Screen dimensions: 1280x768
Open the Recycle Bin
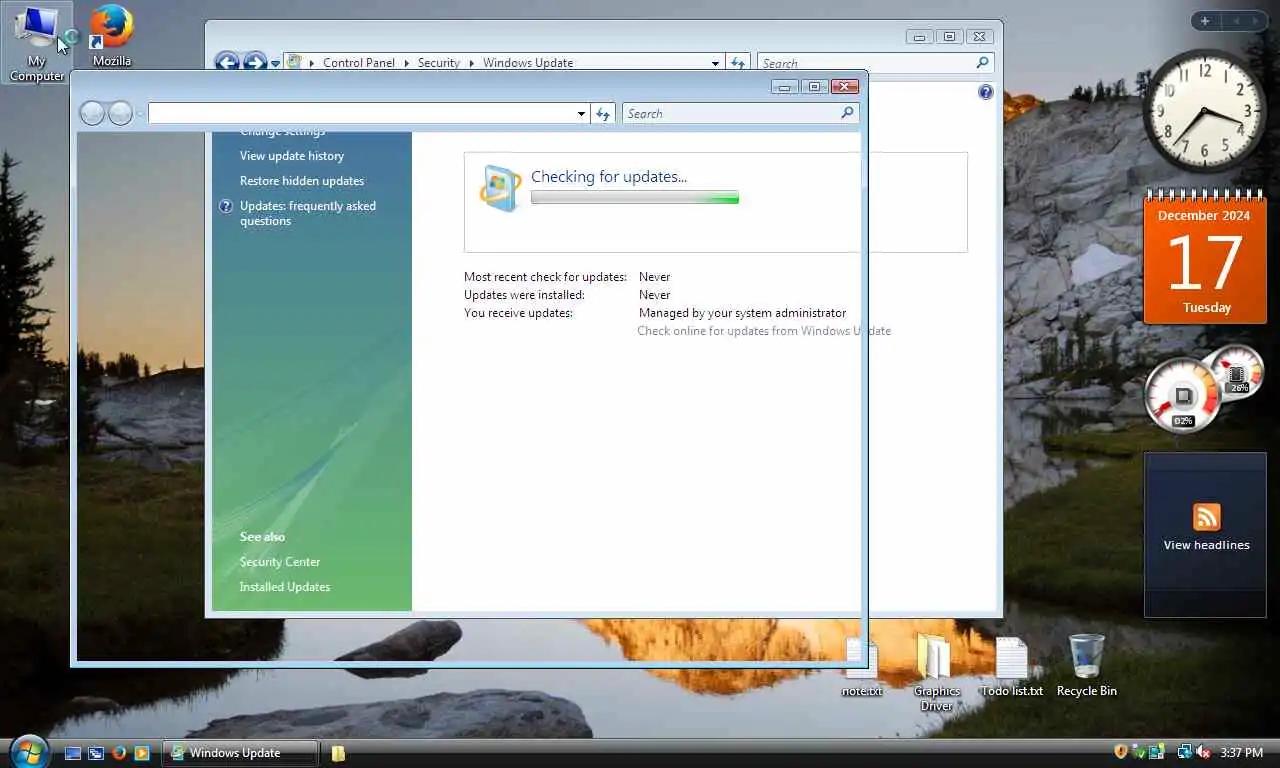pos(1086,666)
